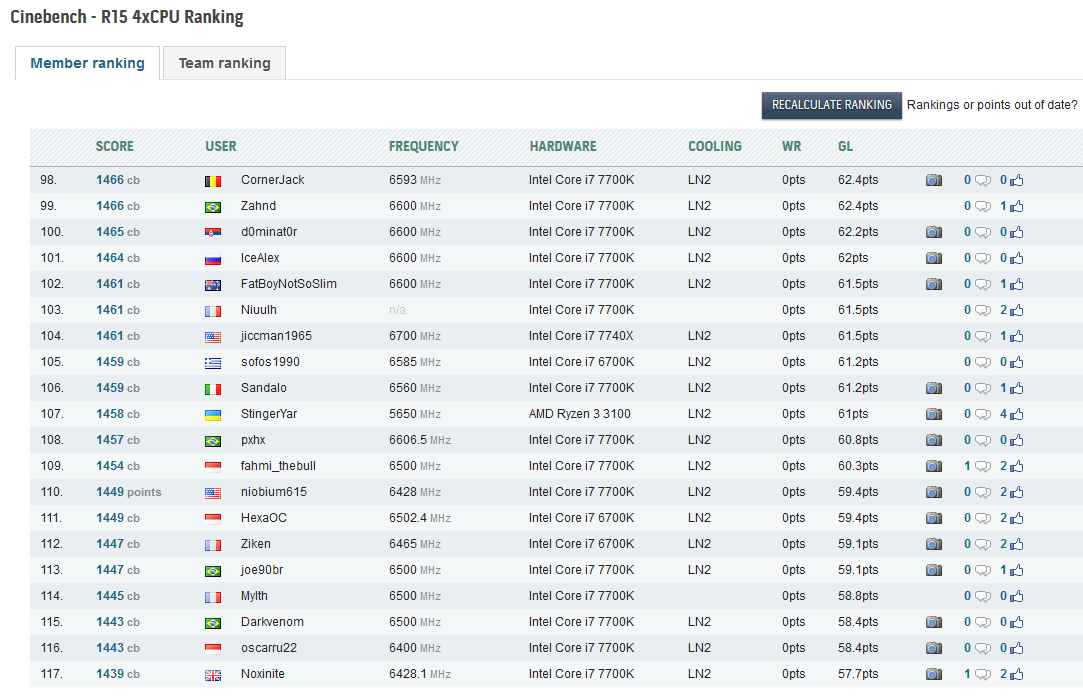This screenshot has height=697, width=1083.
Task: Click thumbs-up icon on Zahnd's row
Action: (x=1016, y=207)
